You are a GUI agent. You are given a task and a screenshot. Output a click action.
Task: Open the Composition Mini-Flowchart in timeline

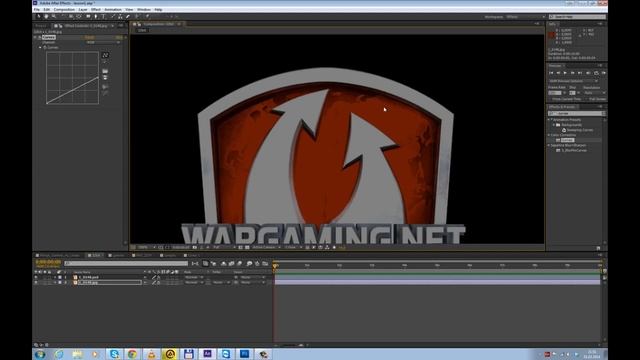pos(195,264)
